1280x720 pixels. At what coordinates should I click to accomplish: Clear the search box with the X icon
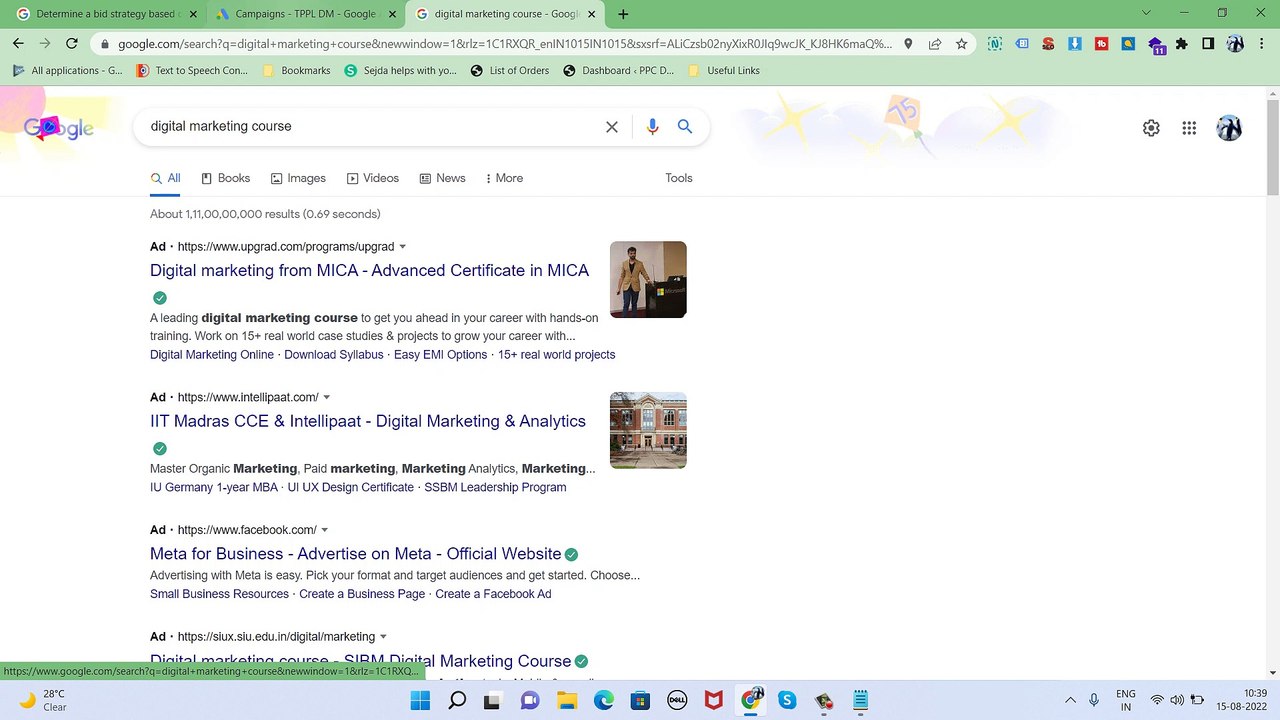(612, 127)
